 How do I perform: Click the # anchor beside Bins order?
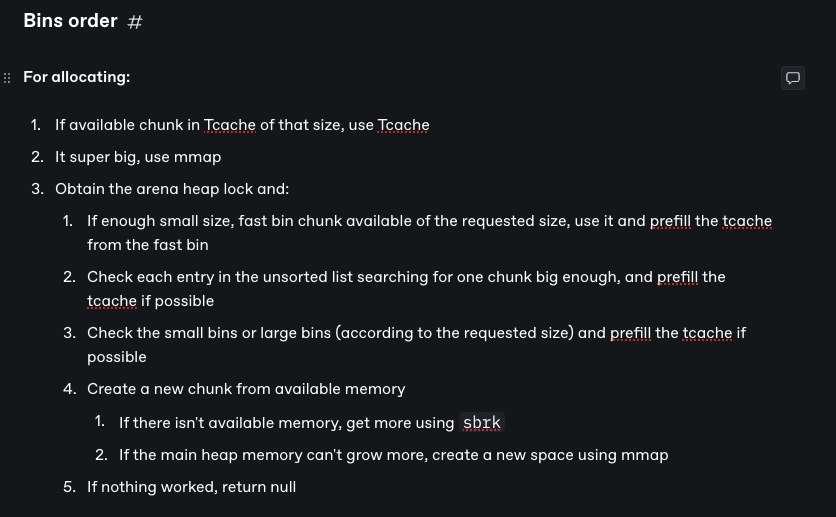tap(135, 22)
